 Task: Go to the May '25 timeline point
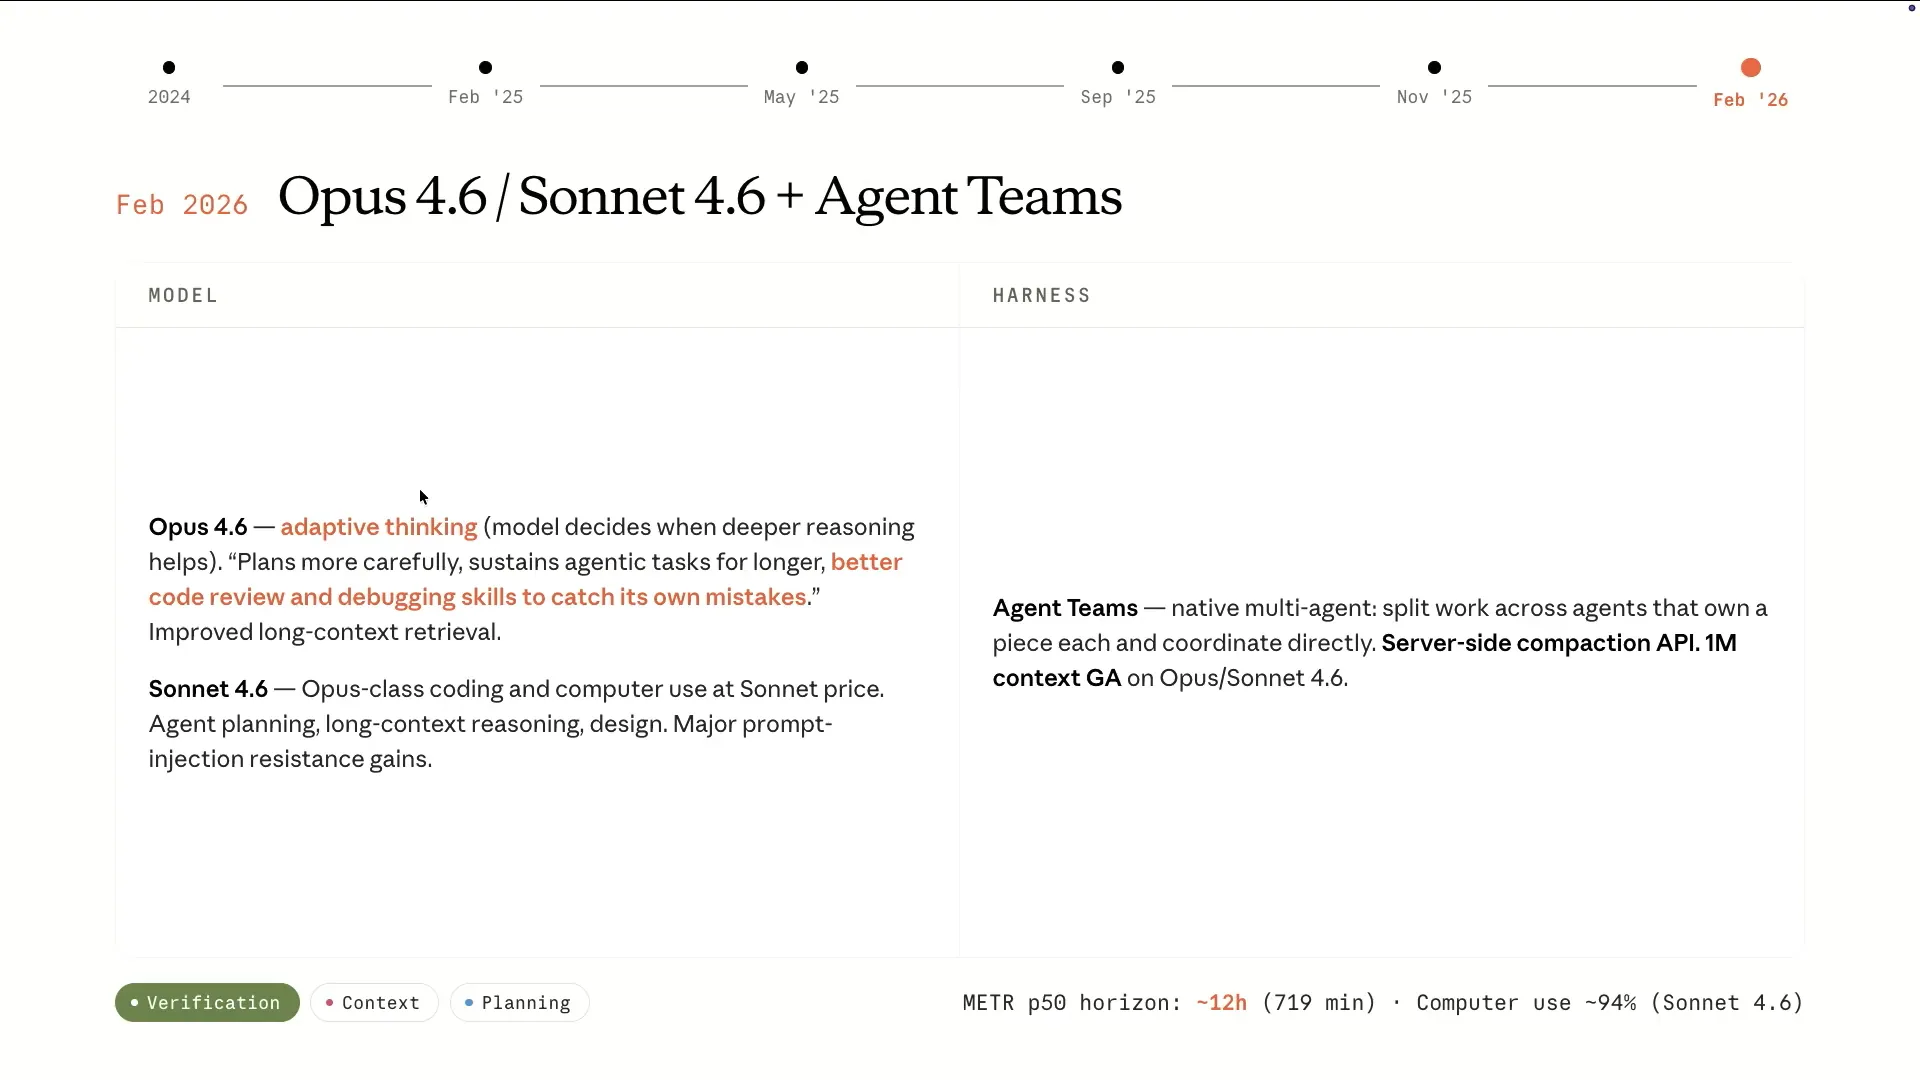point(802,68)
